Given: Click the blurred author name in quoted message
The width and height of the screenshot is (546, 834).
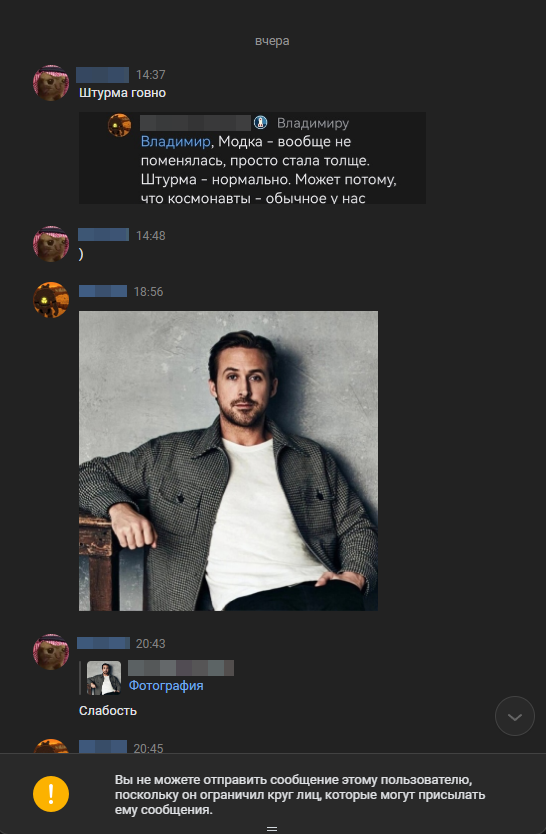Looking at the screenshot, I should (x=195, y=123).
